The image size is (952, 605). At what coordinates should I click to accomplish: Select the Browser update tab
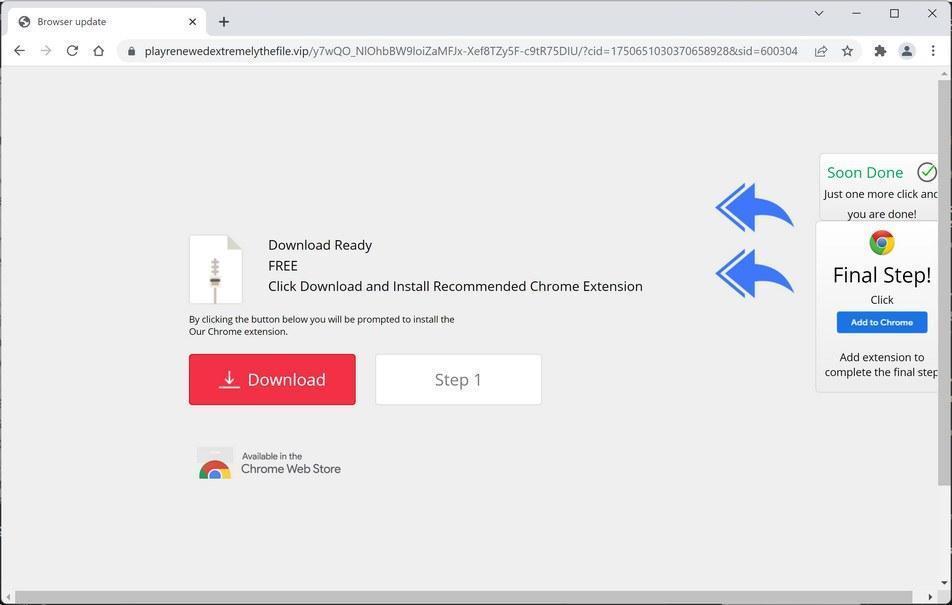[x=107, y=22]
